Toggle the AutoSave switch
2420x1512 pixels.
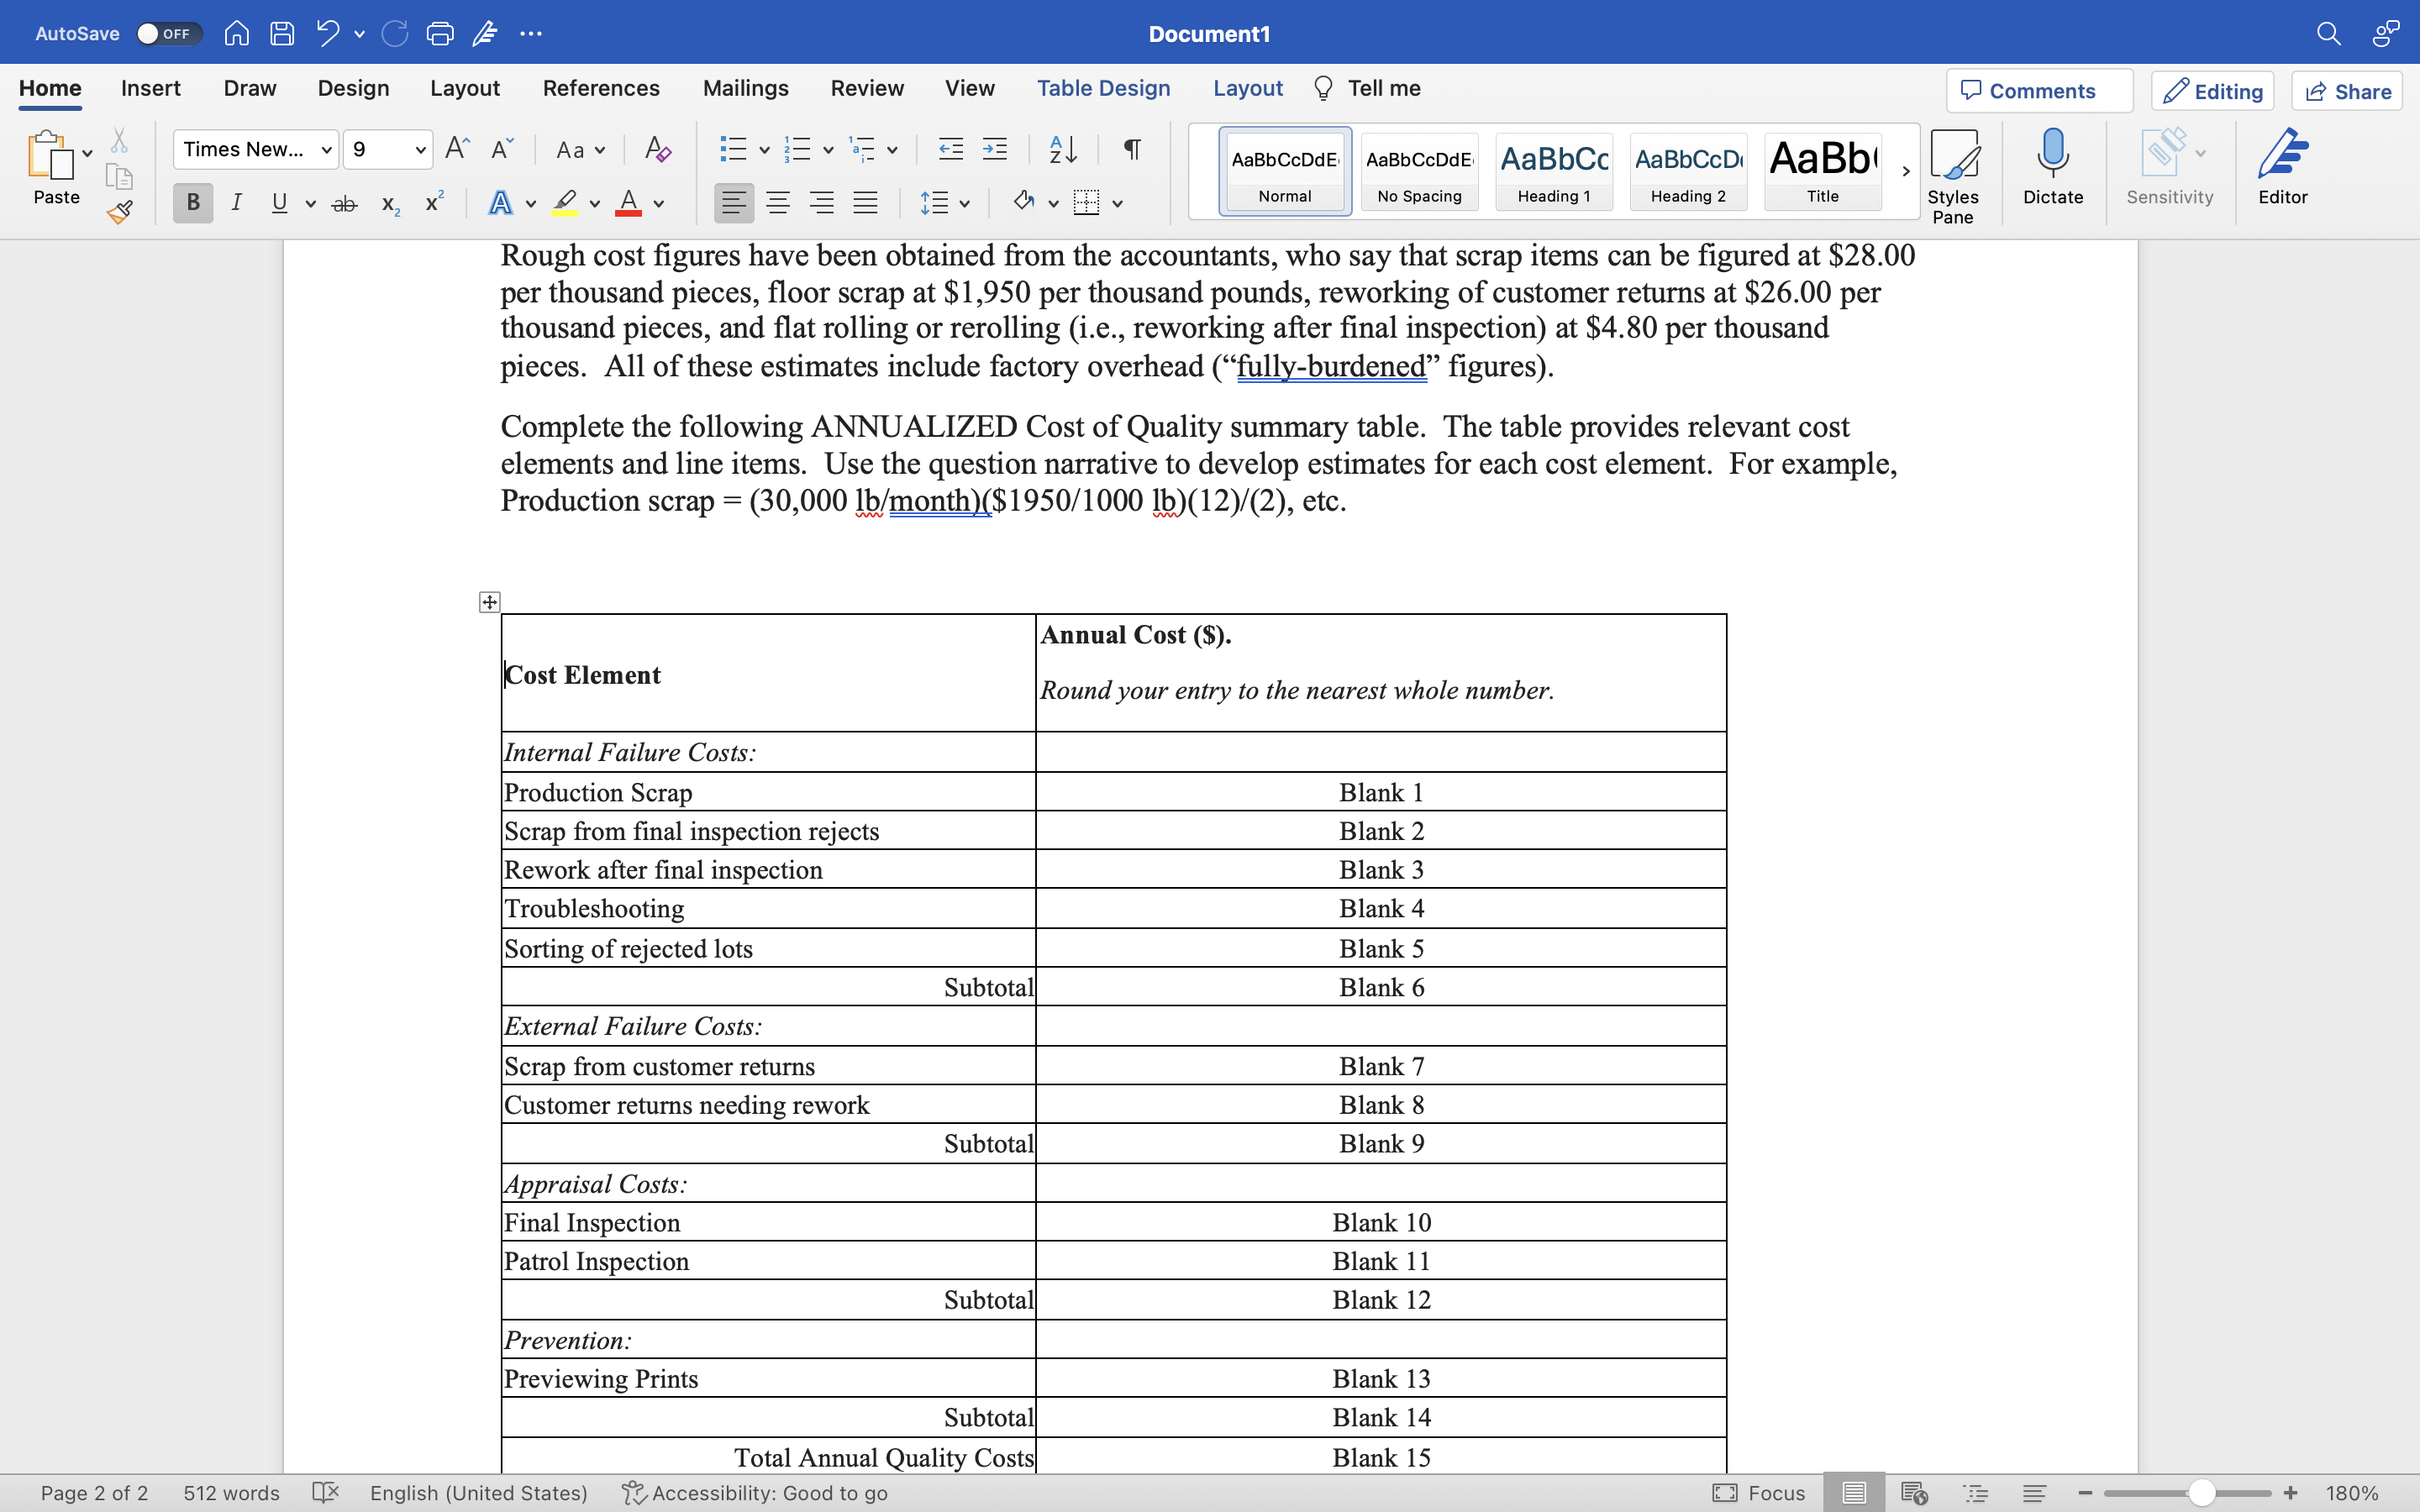168,34
